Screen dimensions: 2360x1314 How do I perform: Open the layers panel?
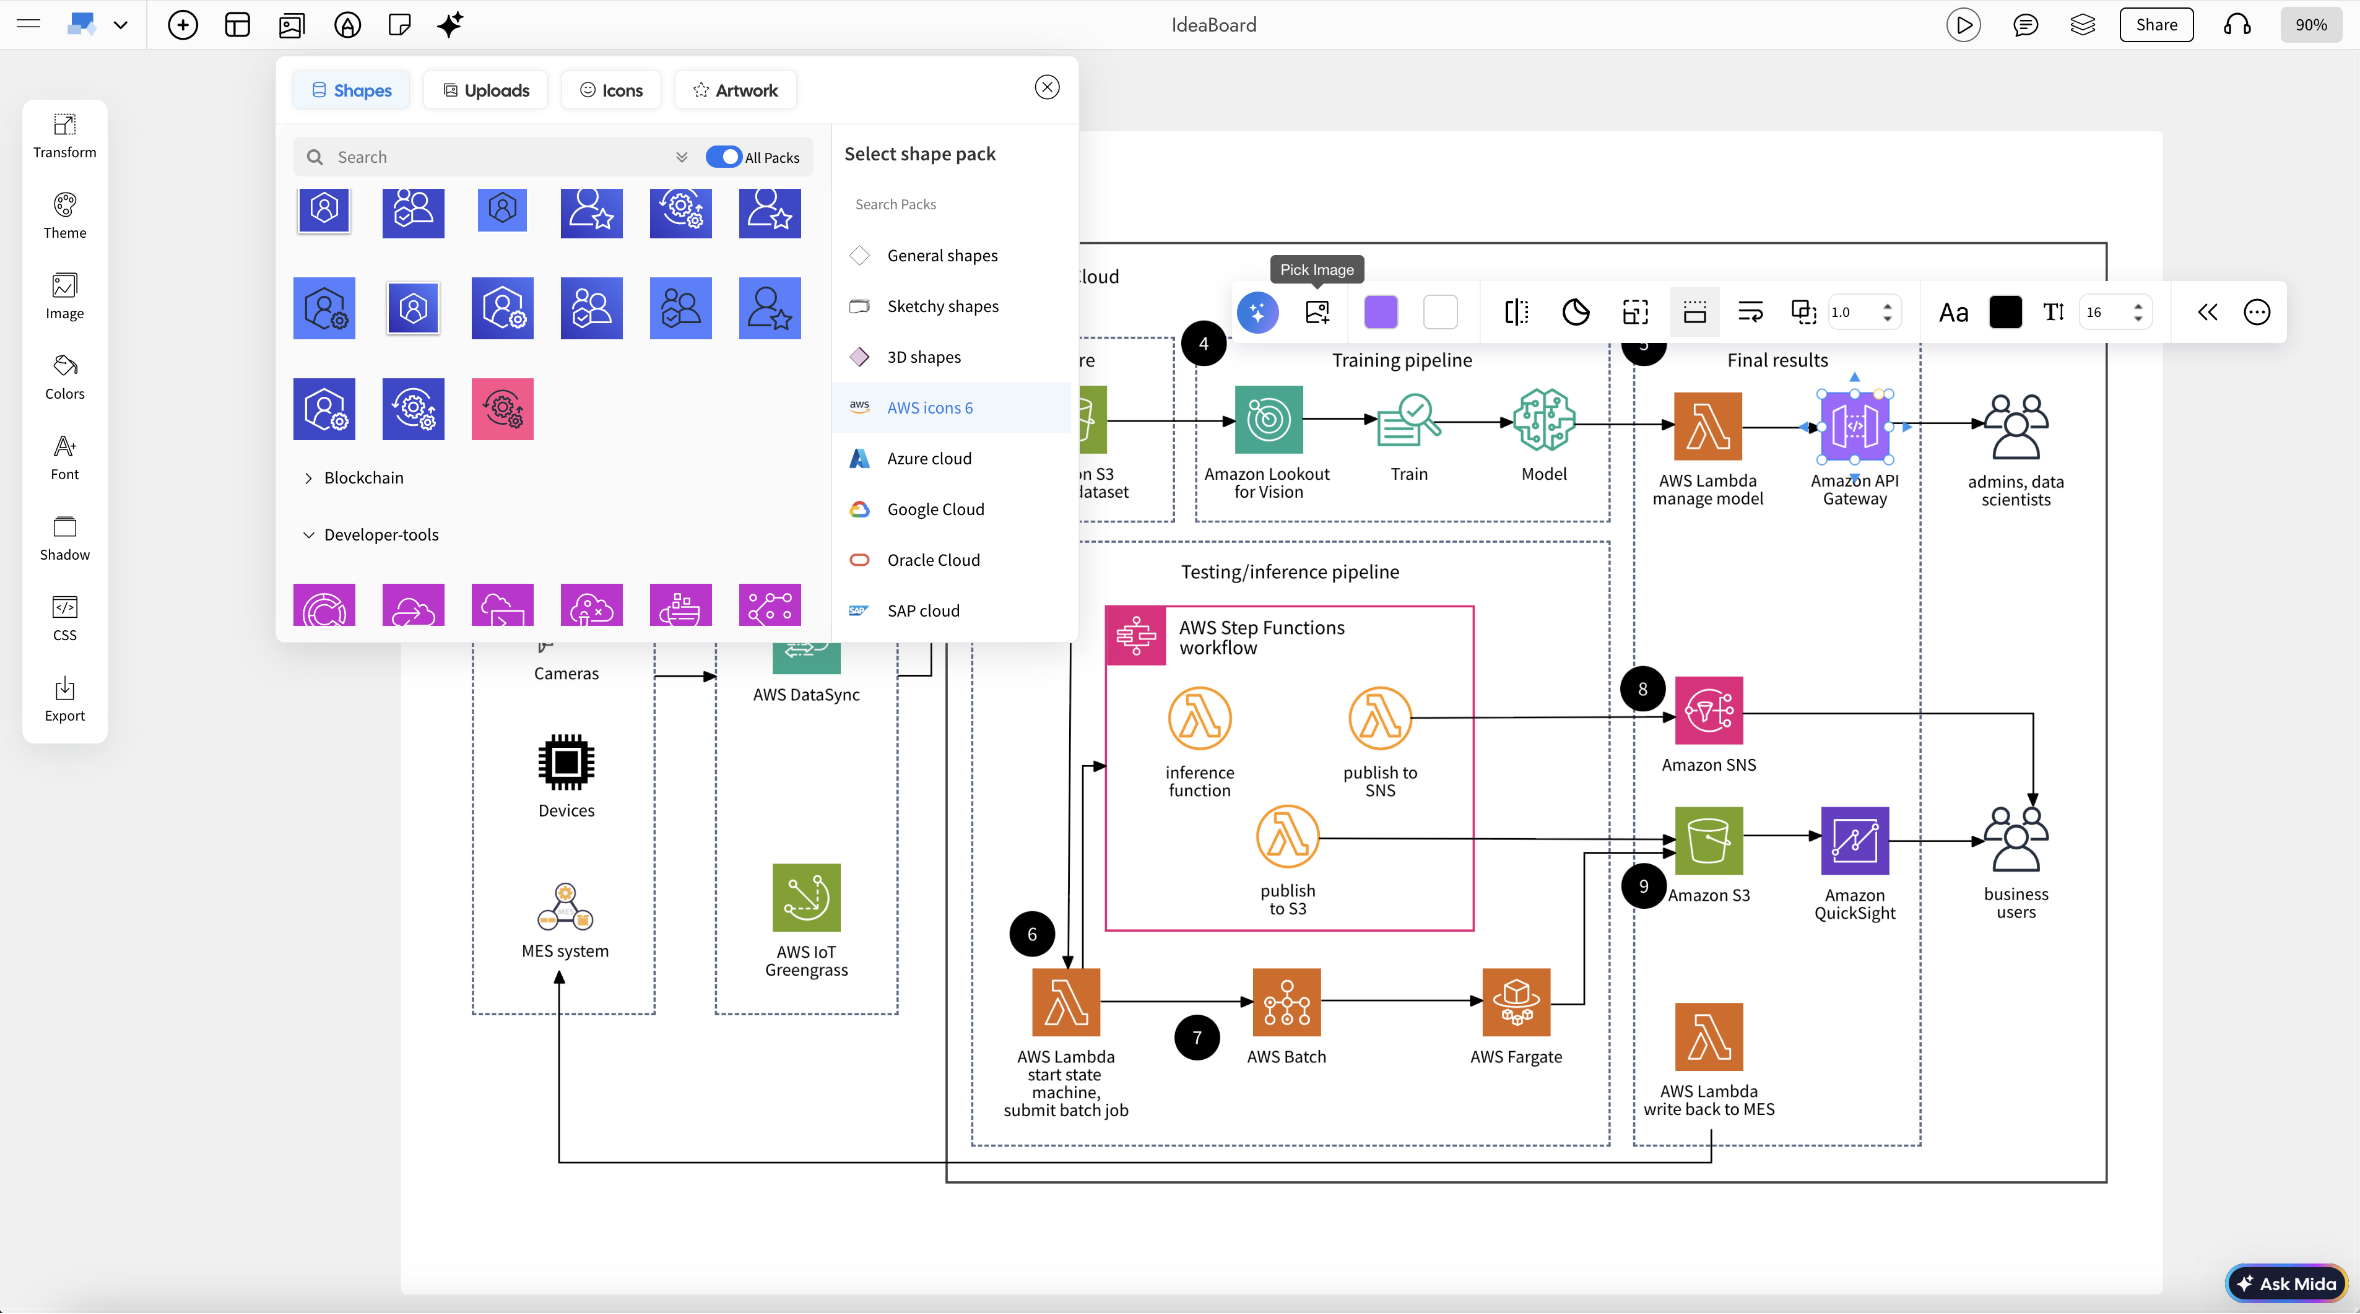tap(2082, 25)
